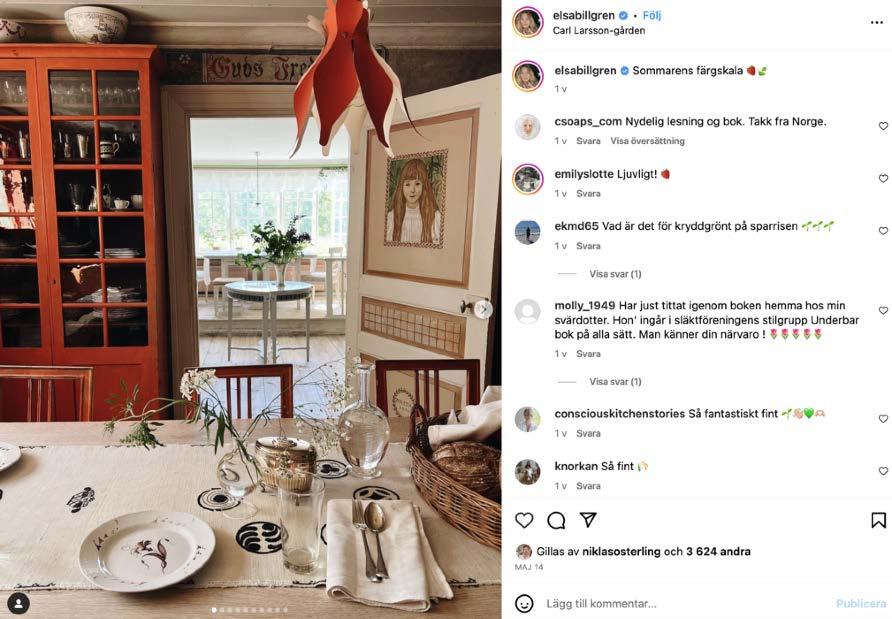Like the knorkan comment

[883, 471]
